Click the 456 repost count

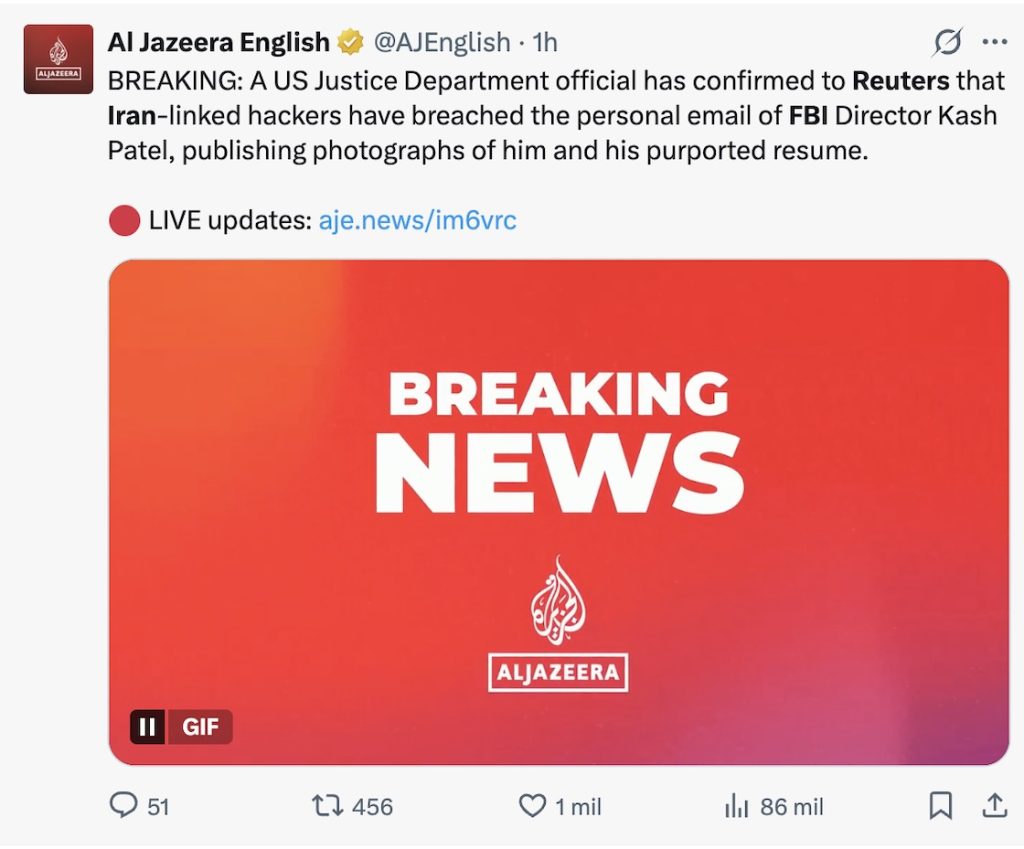click(x=372, y=806)
